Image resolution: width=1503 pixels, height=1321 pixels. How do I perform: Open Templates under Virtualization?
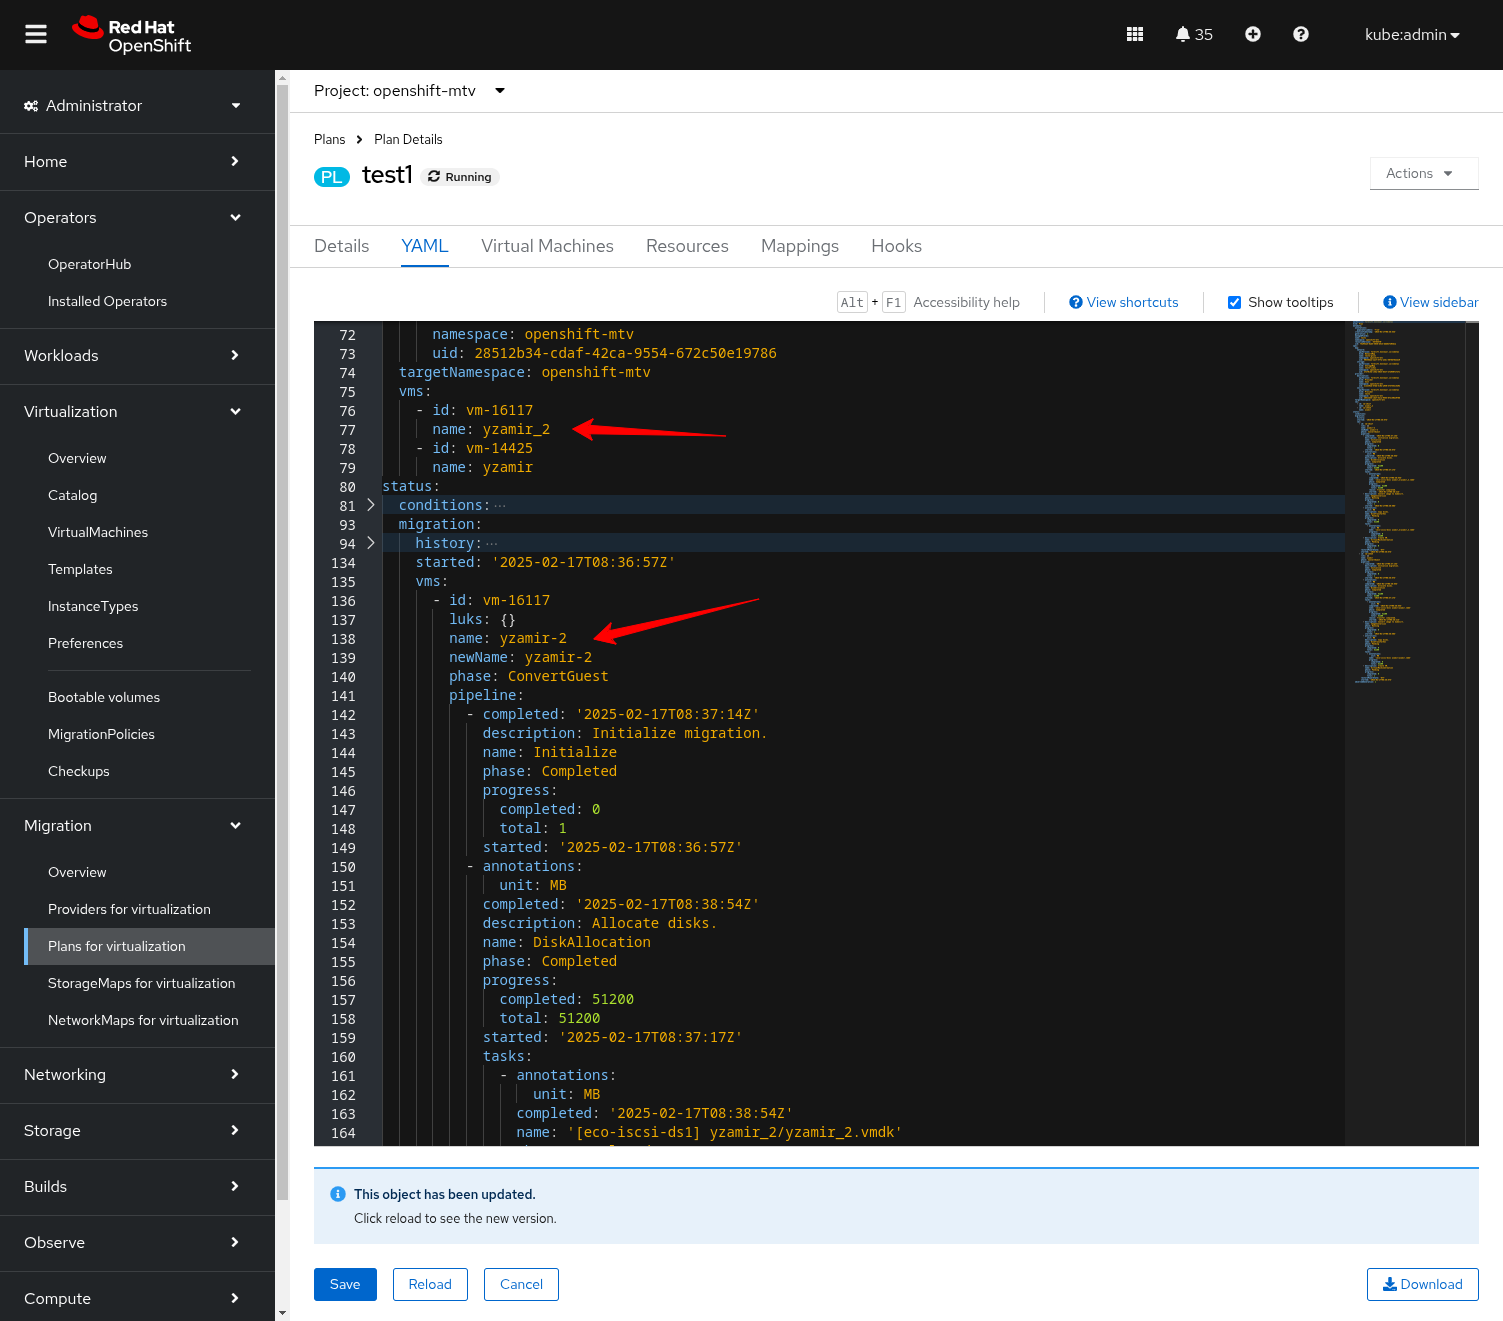tap(137, 569)
